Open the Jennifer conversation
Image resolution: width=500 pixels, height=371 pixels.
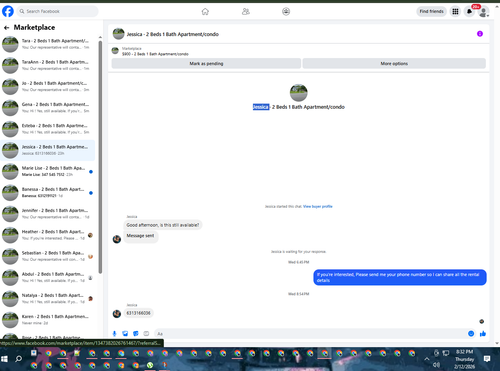48,214
